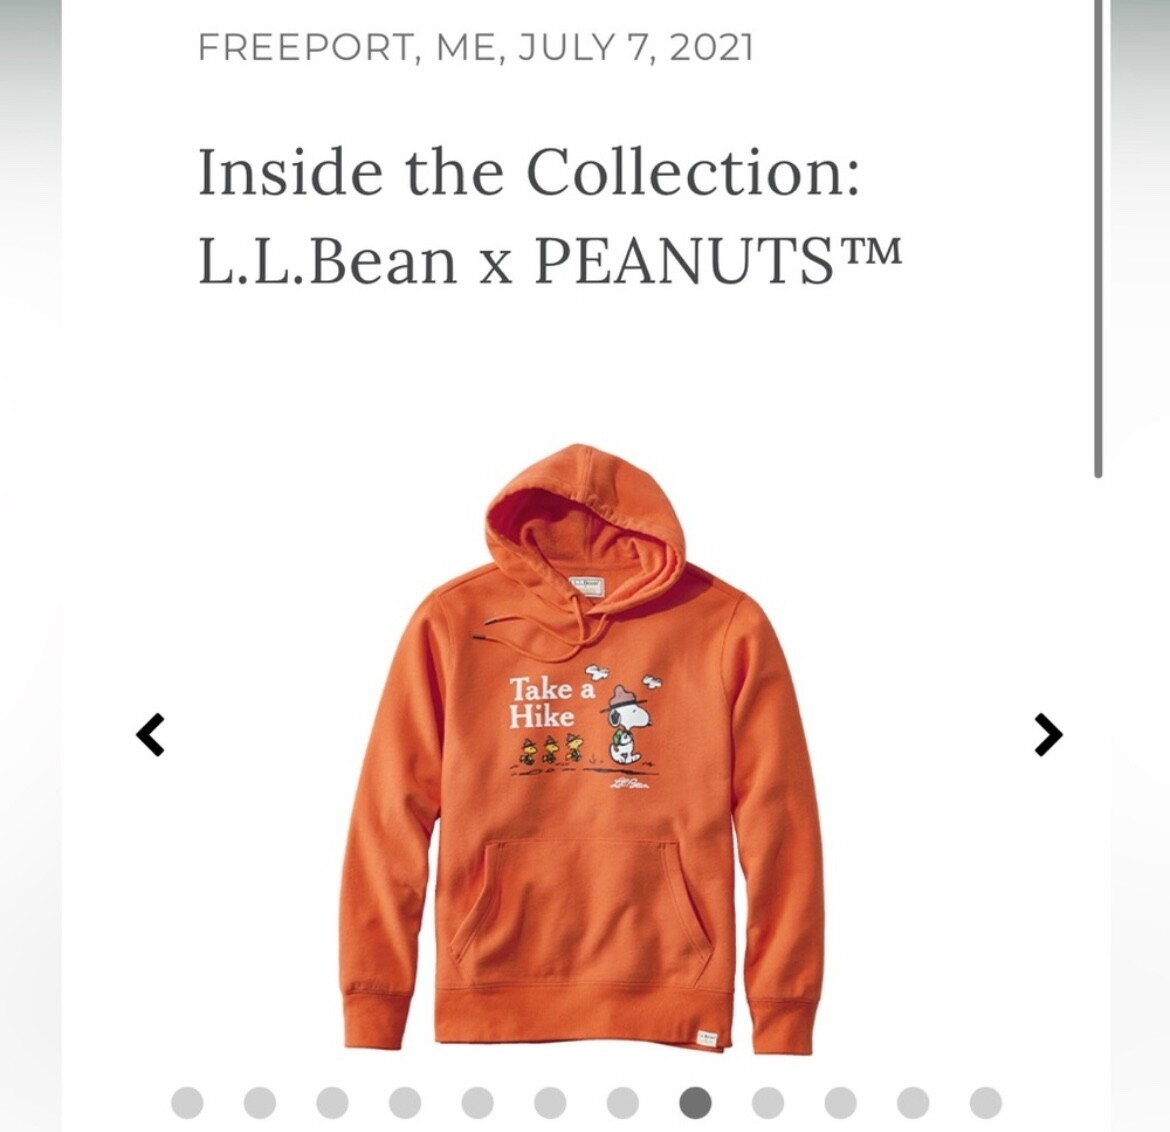Select the fifth carousel dot
Screen dimensions: 1170x1132
tap(478, 1102)
